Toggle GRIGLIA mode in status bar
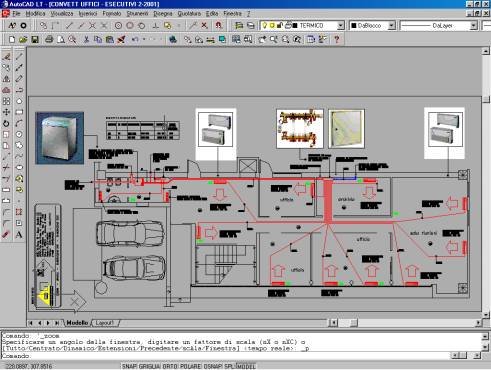Image resolution: width=491 pixels, height=370 pixels. click(x=149, y=366)
